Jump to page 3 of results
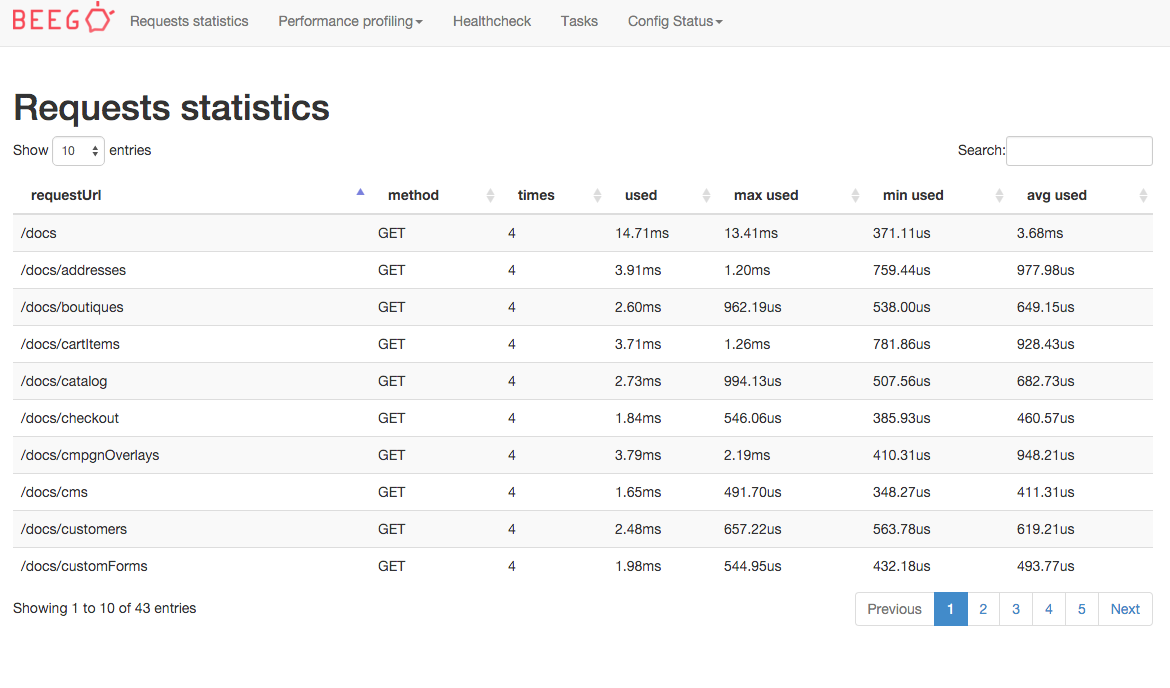The image size is (1170, 688). point(1016,609)
